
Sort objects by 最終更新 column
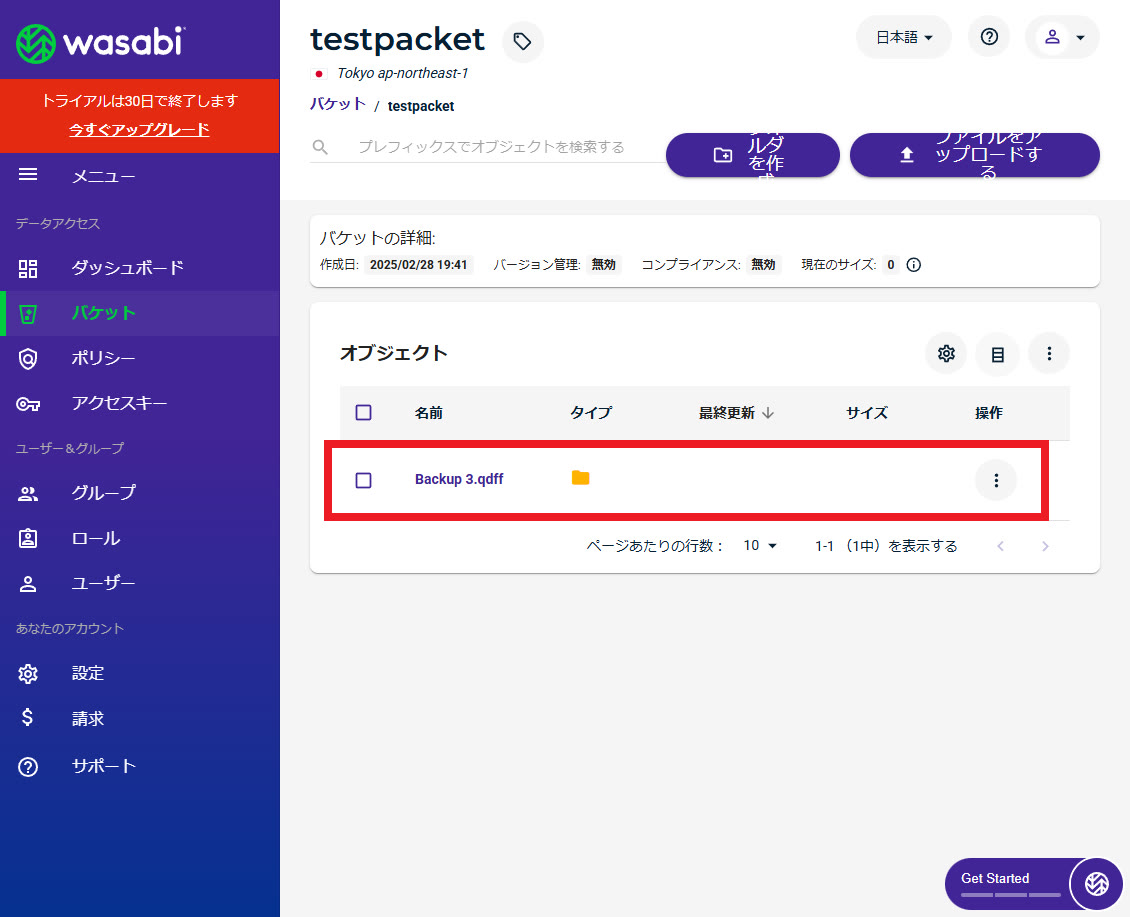736,413
